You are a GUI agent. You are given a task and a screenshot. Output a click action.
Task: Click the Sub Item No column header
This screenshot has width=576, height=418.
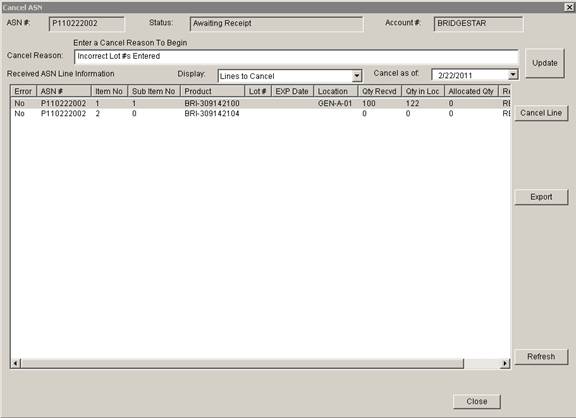[154, 91]
